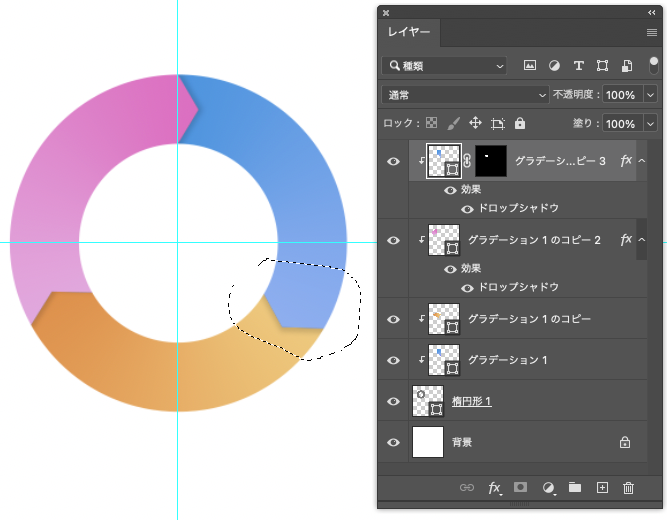Open the 通常 blend mode dropdown

[465, 95]
